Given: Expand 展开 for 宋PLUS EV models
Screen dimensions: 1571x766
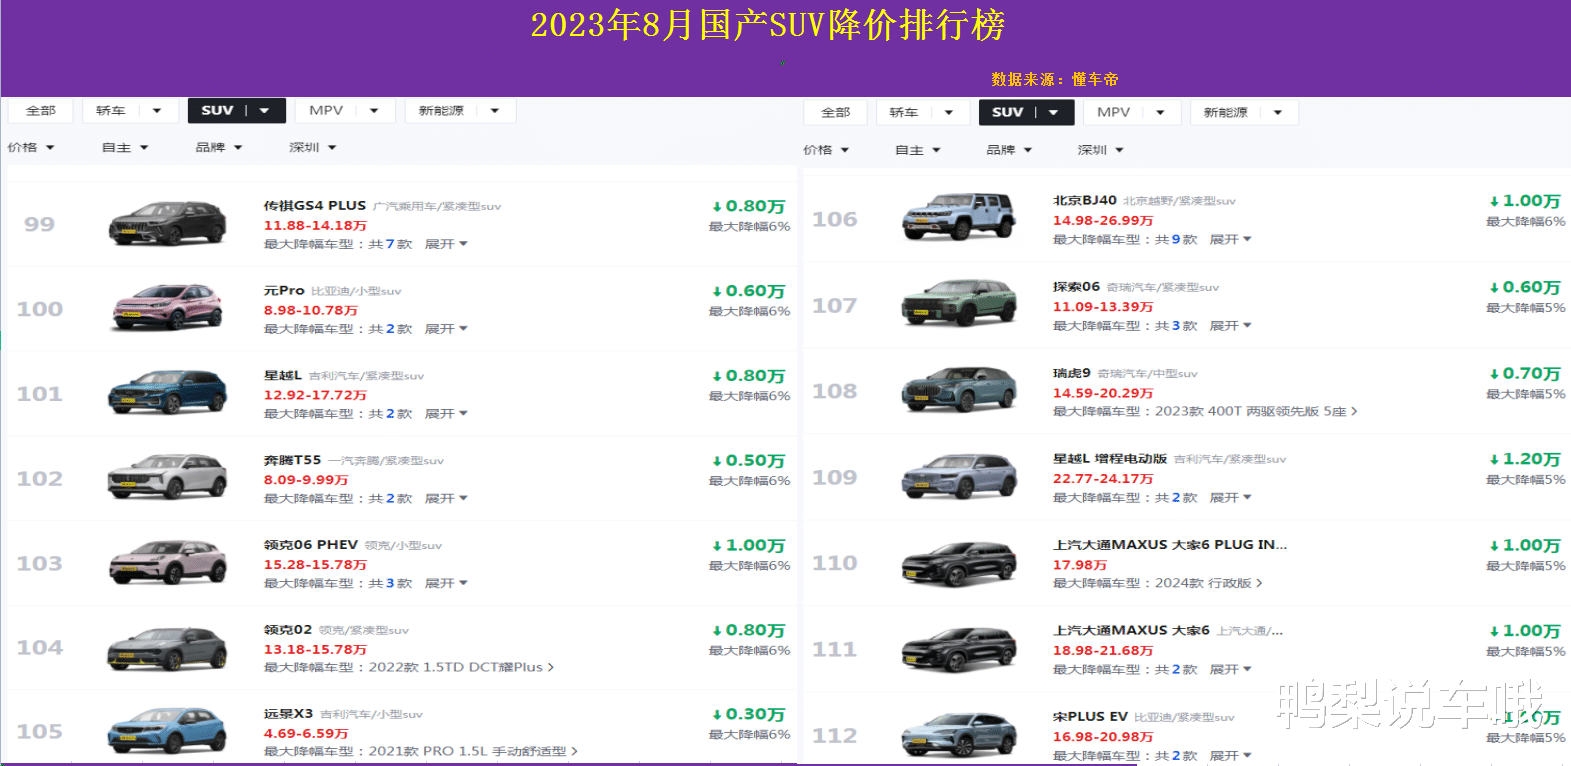Looking at the screenshot, I should [x=1231, y=756].
